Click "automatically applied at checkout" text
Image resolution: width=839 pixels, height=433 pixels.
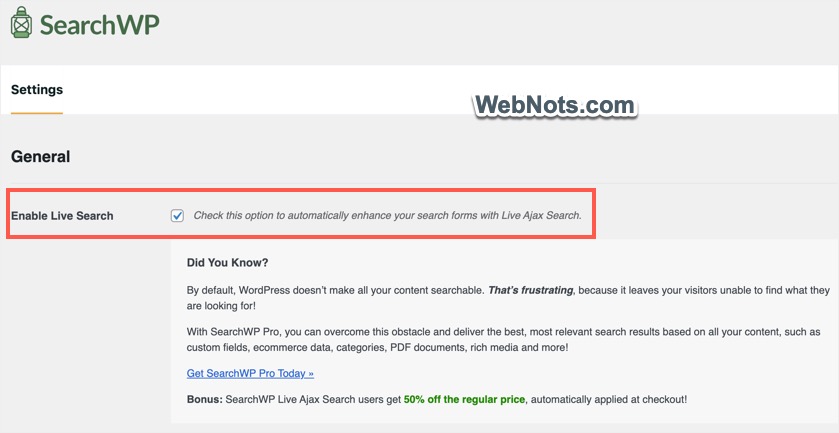(609, 399)
